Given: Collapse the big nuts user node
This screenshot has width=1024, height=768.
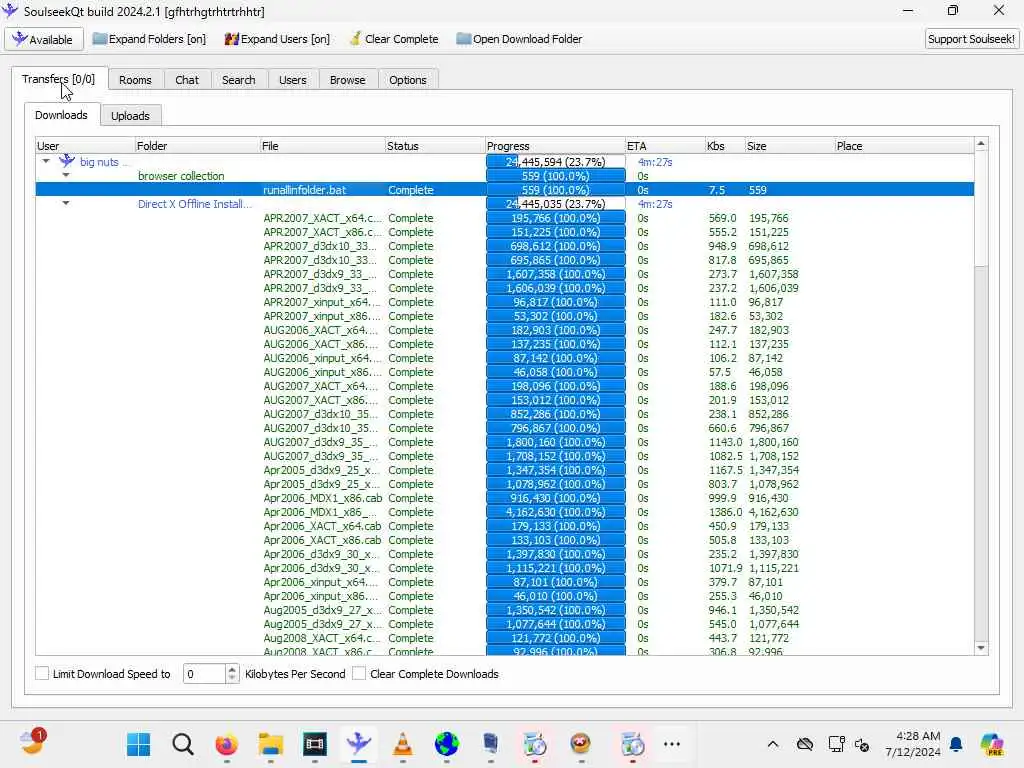Looking at the screenshot, I should pyautogui.click(x=46, y=161).
